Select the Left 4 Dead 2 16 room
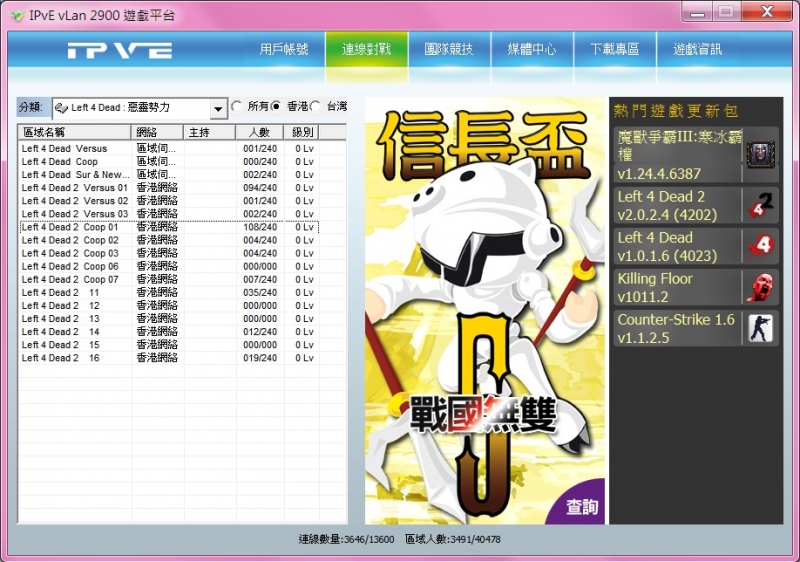This screenshot has height=562, width=800. (x=169, y=358)
